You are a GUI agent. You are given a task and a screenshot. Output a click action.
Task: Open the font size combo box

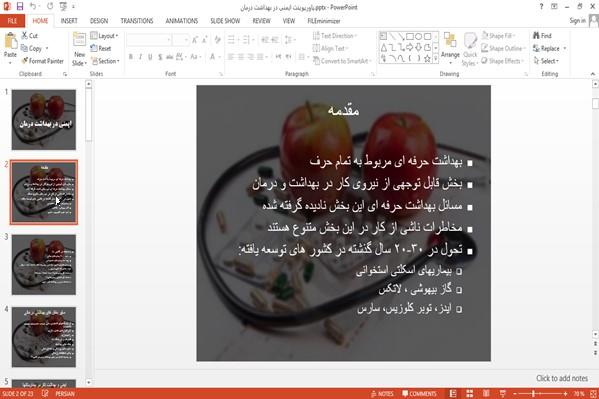[180, 40]
